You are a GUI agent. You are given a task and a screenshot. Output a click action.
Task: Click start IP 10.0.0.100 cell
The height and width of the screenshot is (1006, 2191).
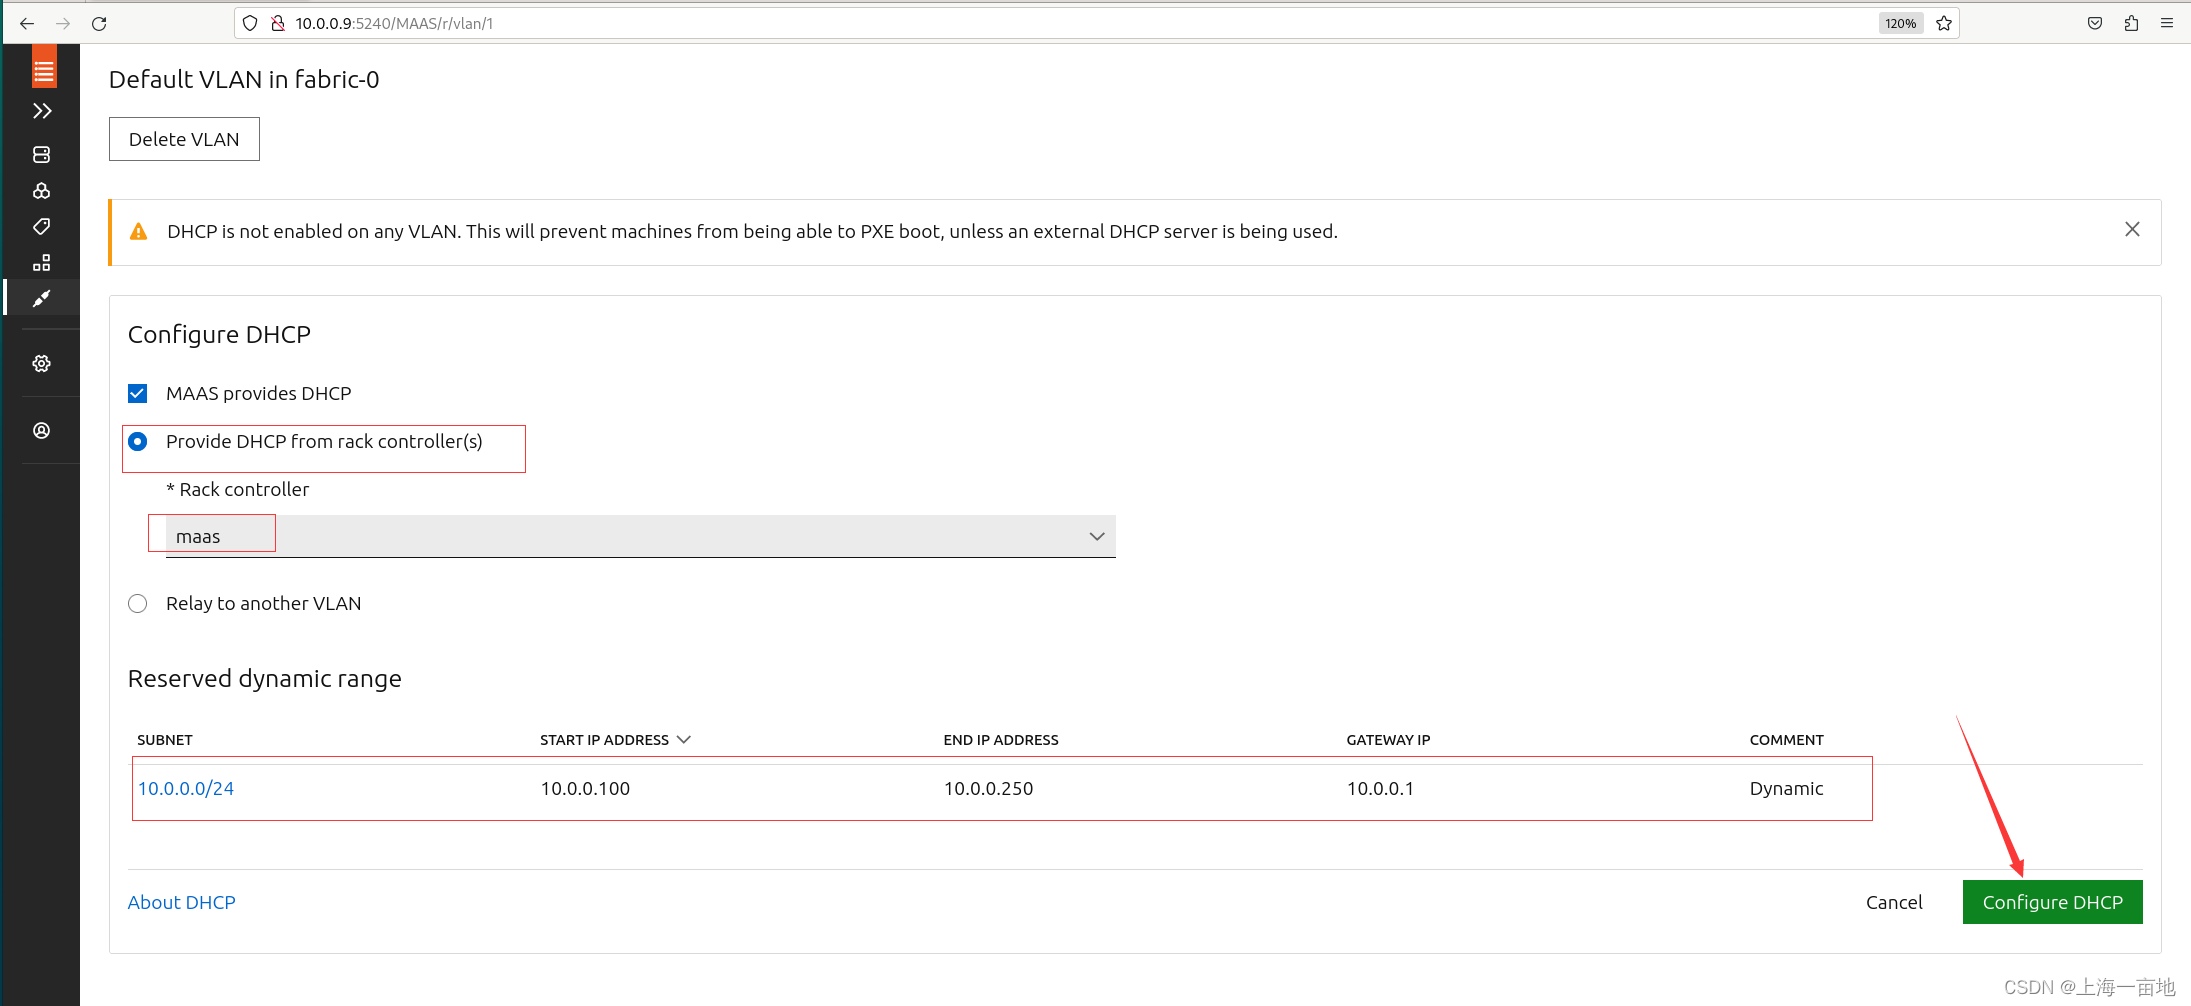[x=585, y=788]
